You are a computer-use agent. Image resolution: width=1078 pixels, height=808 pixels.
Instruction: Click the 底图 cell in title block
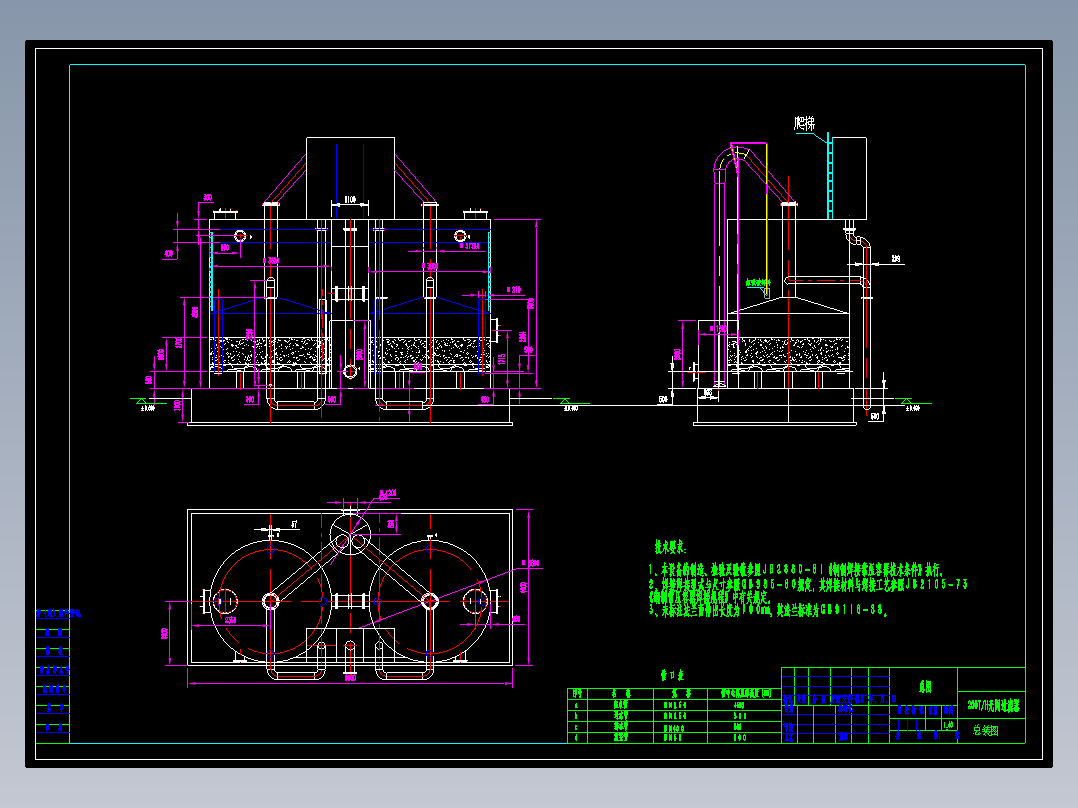click(x=925, y=687)
